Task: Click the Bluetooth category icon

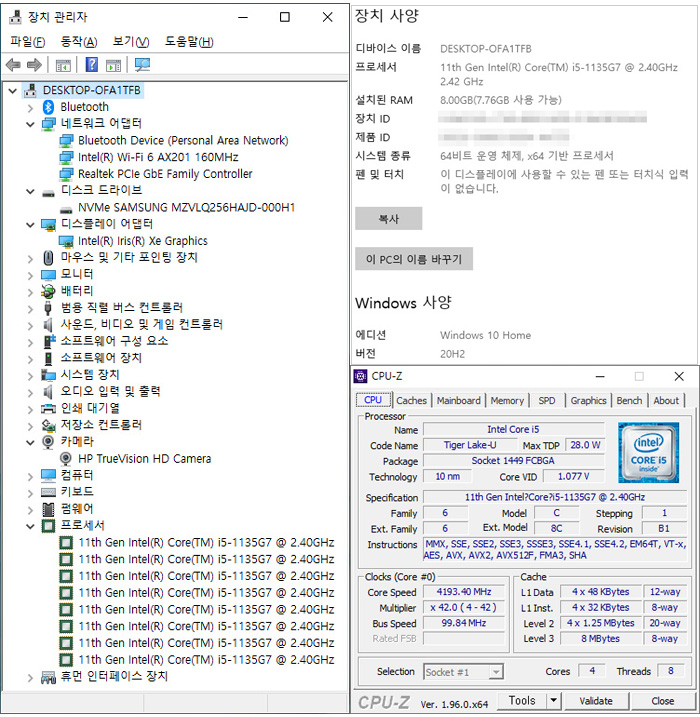Action: point(48,107)
